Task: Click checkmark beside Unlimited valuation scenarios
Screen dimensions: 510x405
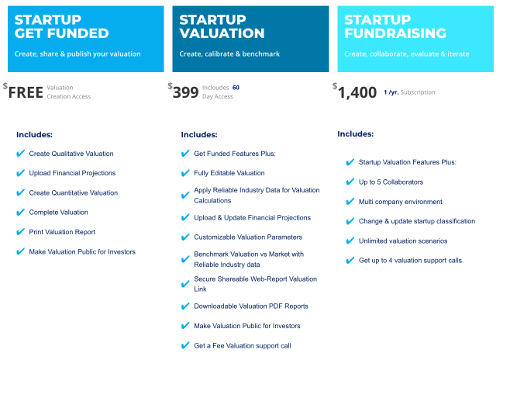Action: tap(350, 241)
